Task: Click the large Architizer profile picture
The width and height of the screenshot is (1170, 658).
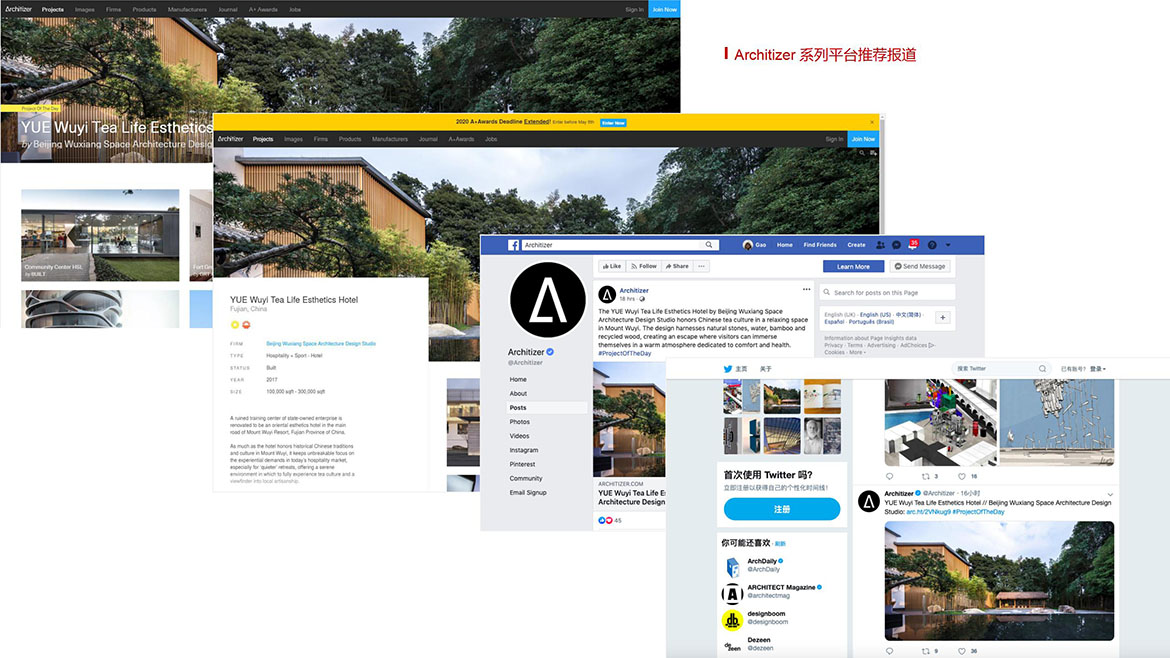Action: pyautogui.click(x=548, y=300)
